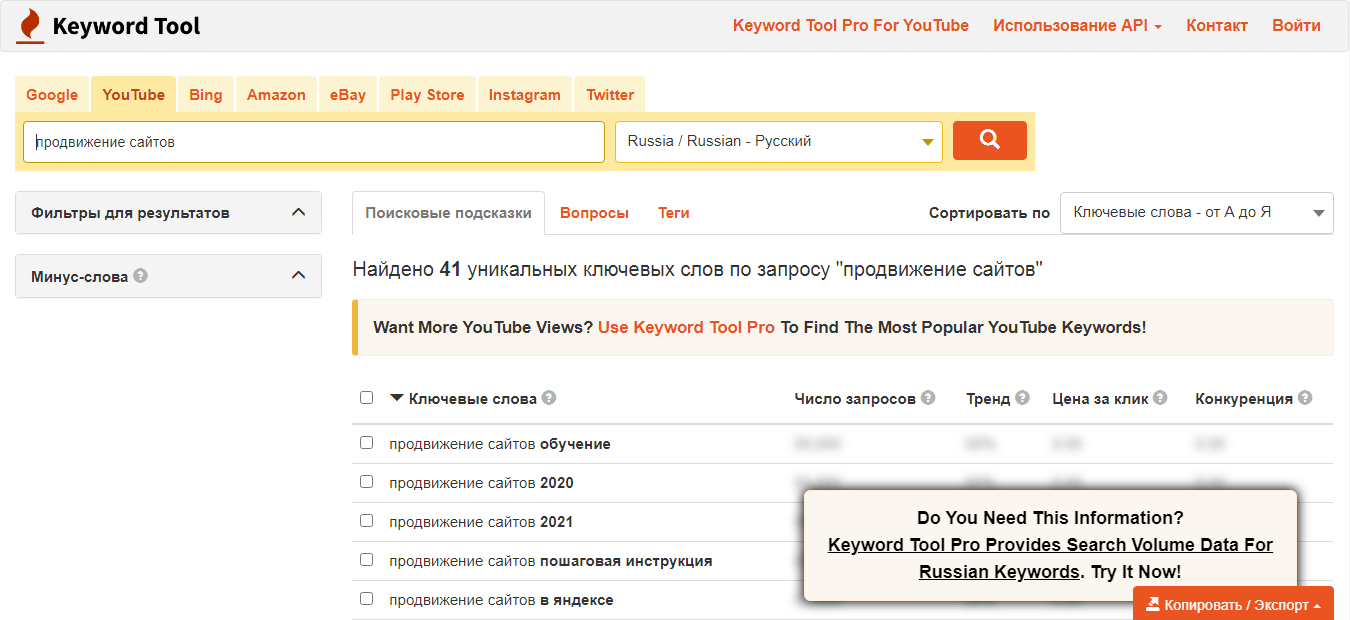The height and width of the screenshot is (620, 1350).
Task: Open the help tooltip next to Число запросов
Action: click(x=927, y=397)
